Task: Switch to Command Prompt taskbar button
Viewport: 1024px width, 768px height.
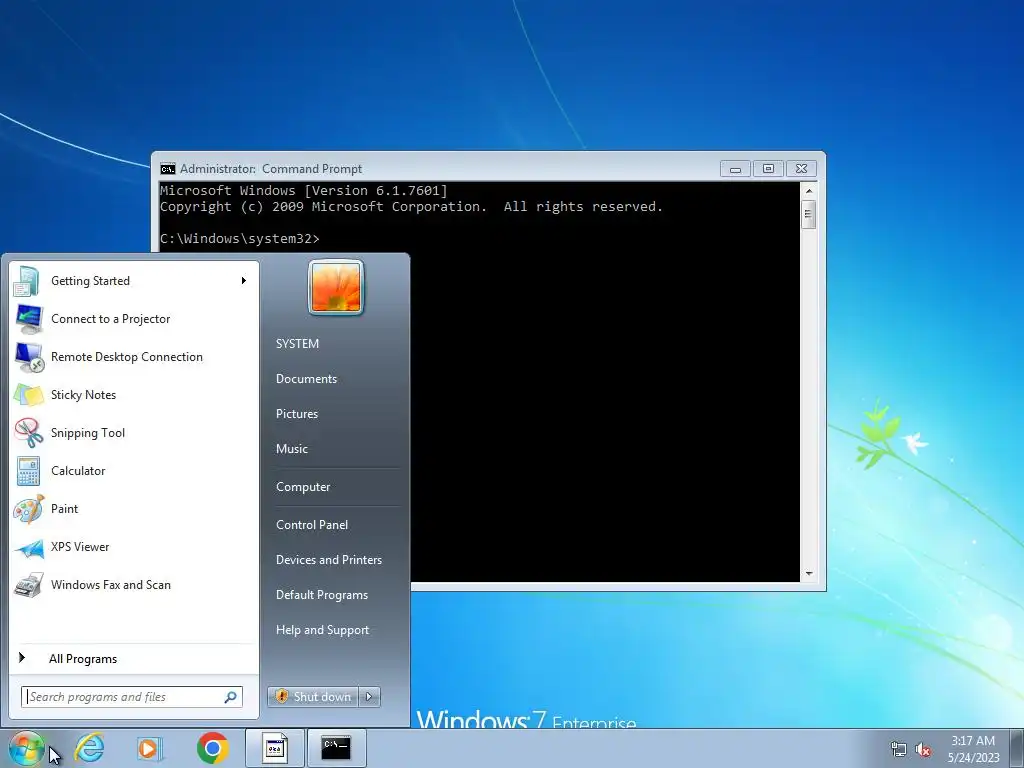Action: click(x=336, y=748)
